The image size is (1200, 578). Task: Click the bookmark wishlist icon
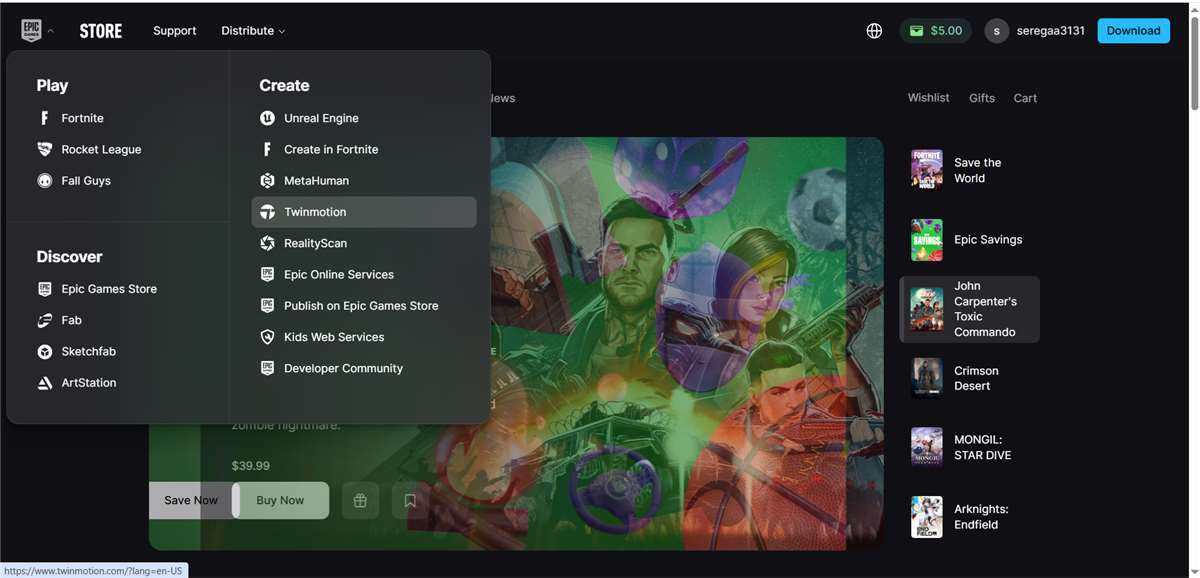coord(410,501)
